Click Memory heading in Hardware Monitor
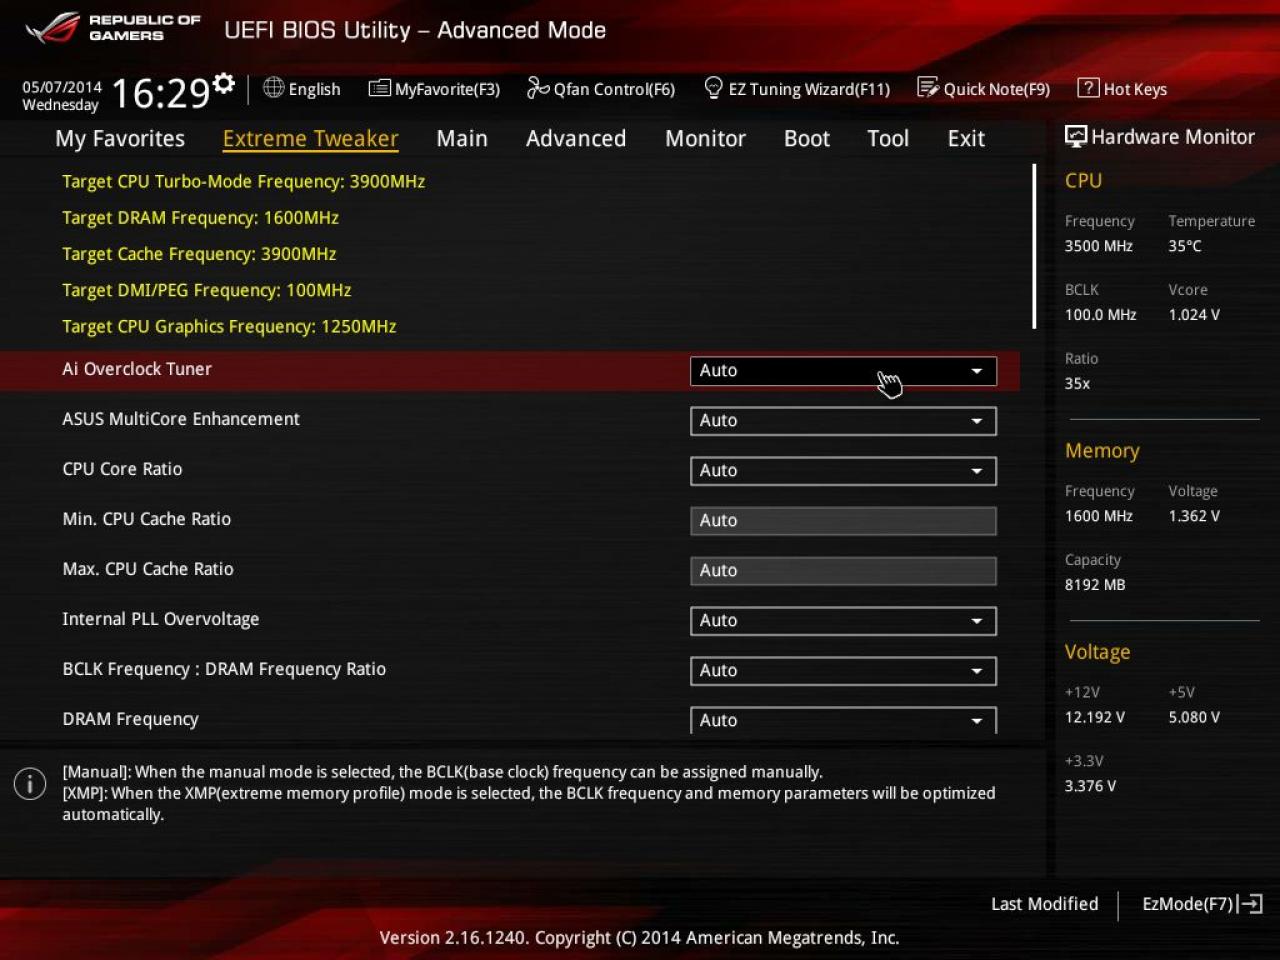This screenshot has width=1280, height=960. (1102, 451)
